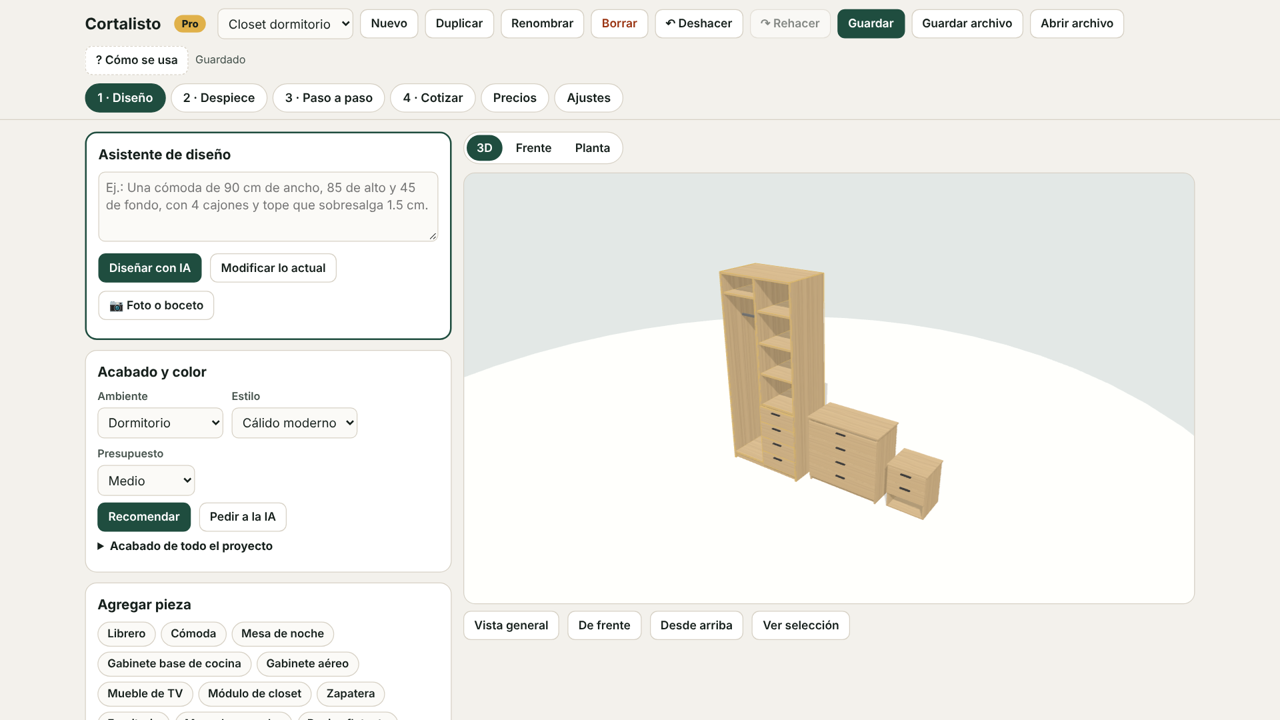The height and width of the screenshot is (720, 1280).
Task: Rename the project with Renombrar
Action: (x=542, y=23)
